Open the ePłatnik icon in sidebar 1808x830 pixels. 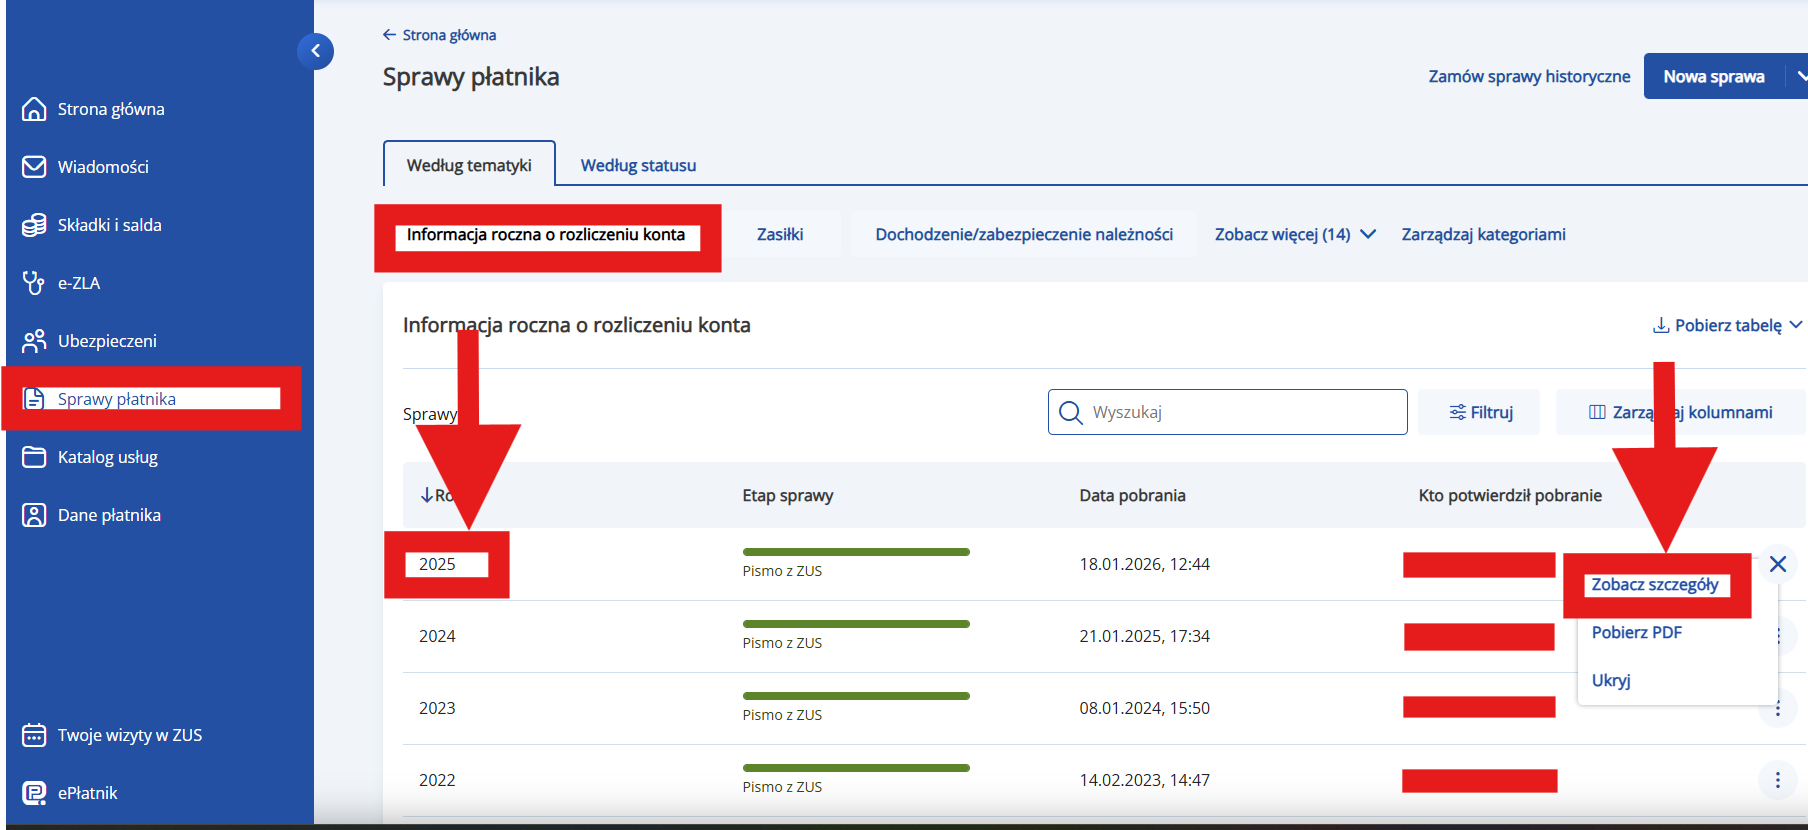coord(34,793)
